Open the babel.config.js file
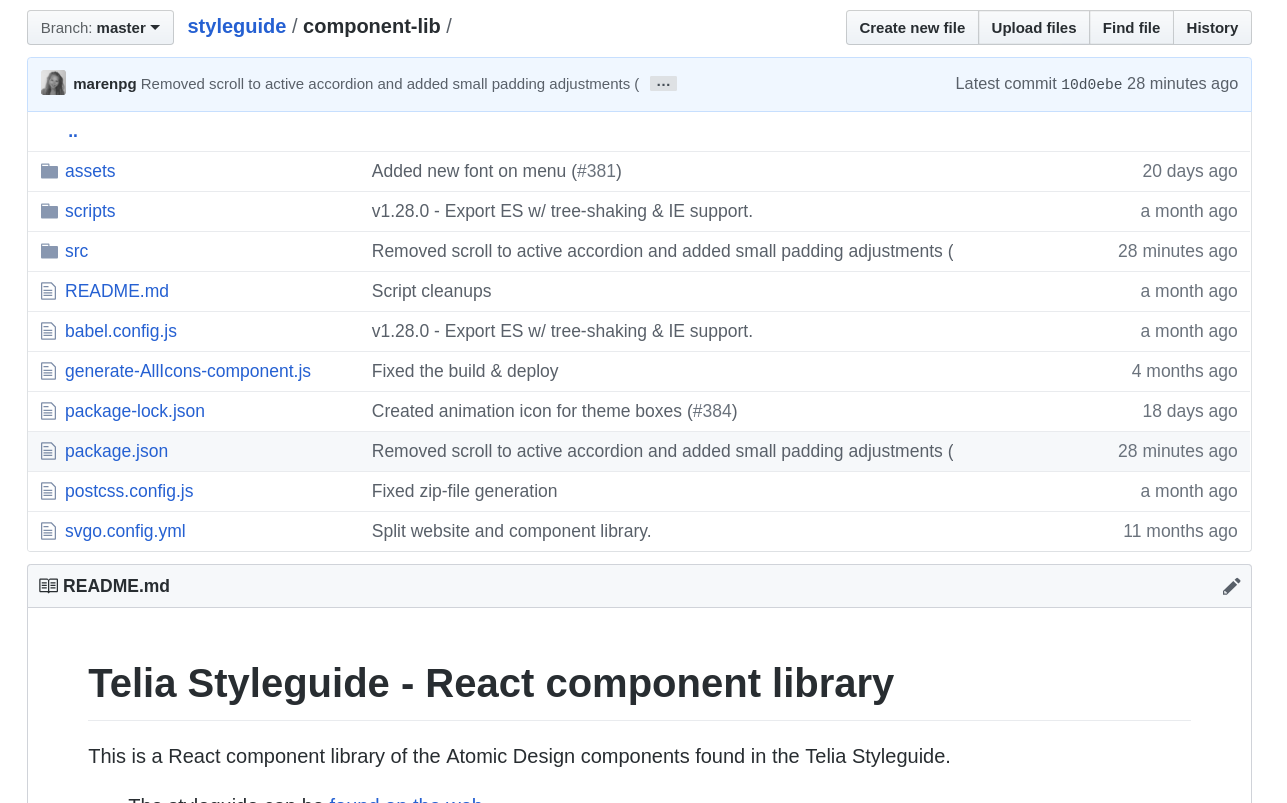The height and width of the screenshot is (803, 1287). coord(121,331)
